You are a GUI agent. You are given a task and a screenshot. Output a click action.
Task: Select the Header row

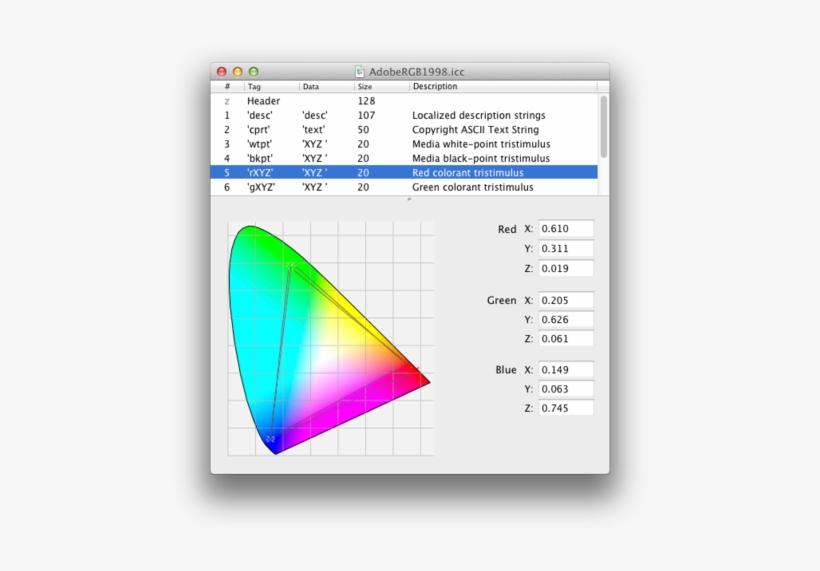(404, 101)
